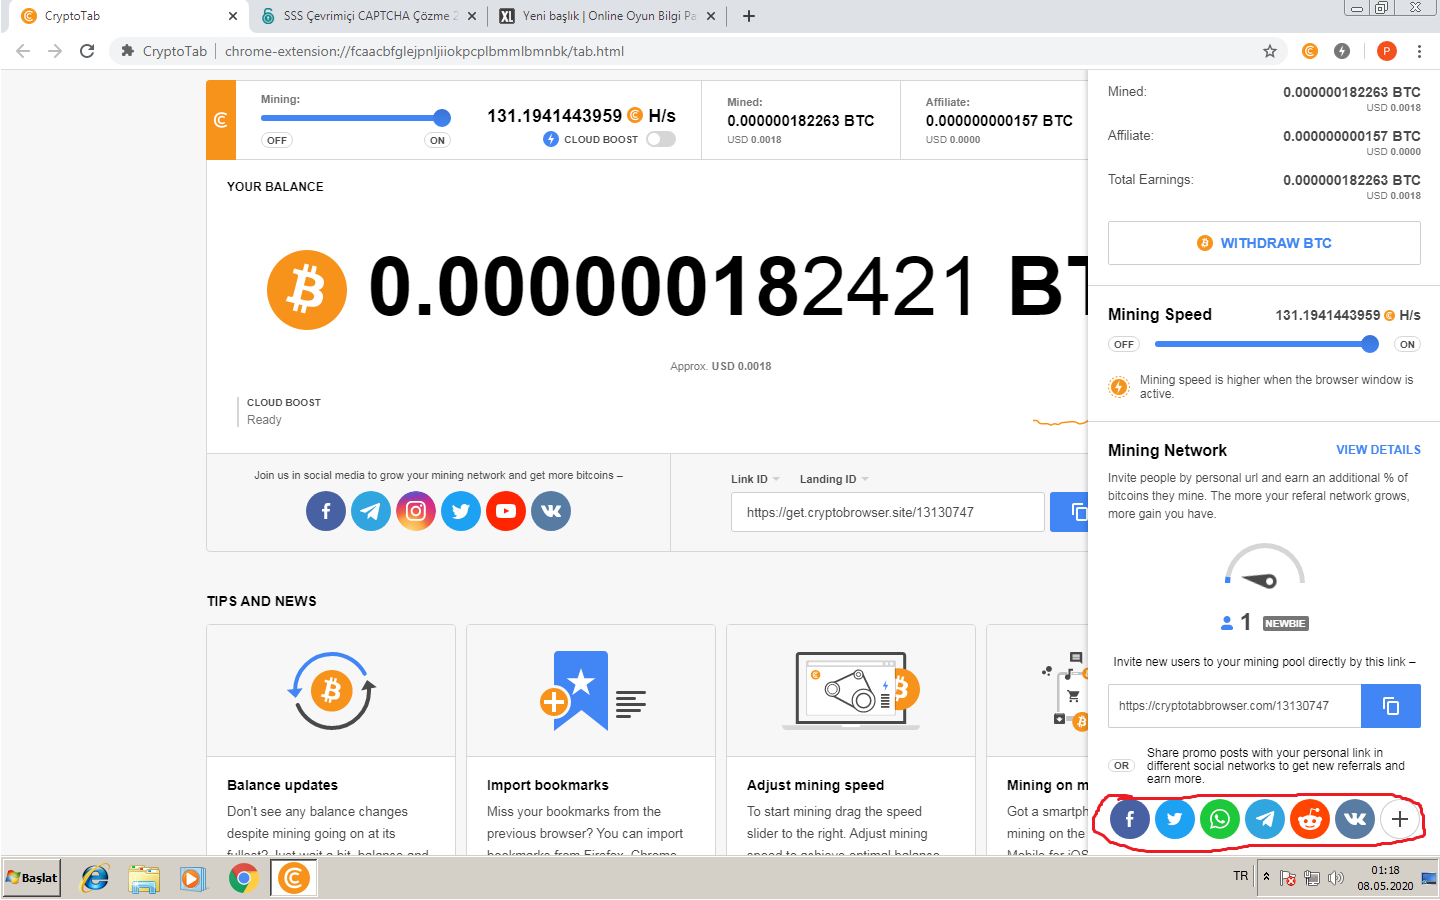Toggle the Cloud Boost switch
Viewport: 1440px width, 900px height.
click(x=660, y=139)
